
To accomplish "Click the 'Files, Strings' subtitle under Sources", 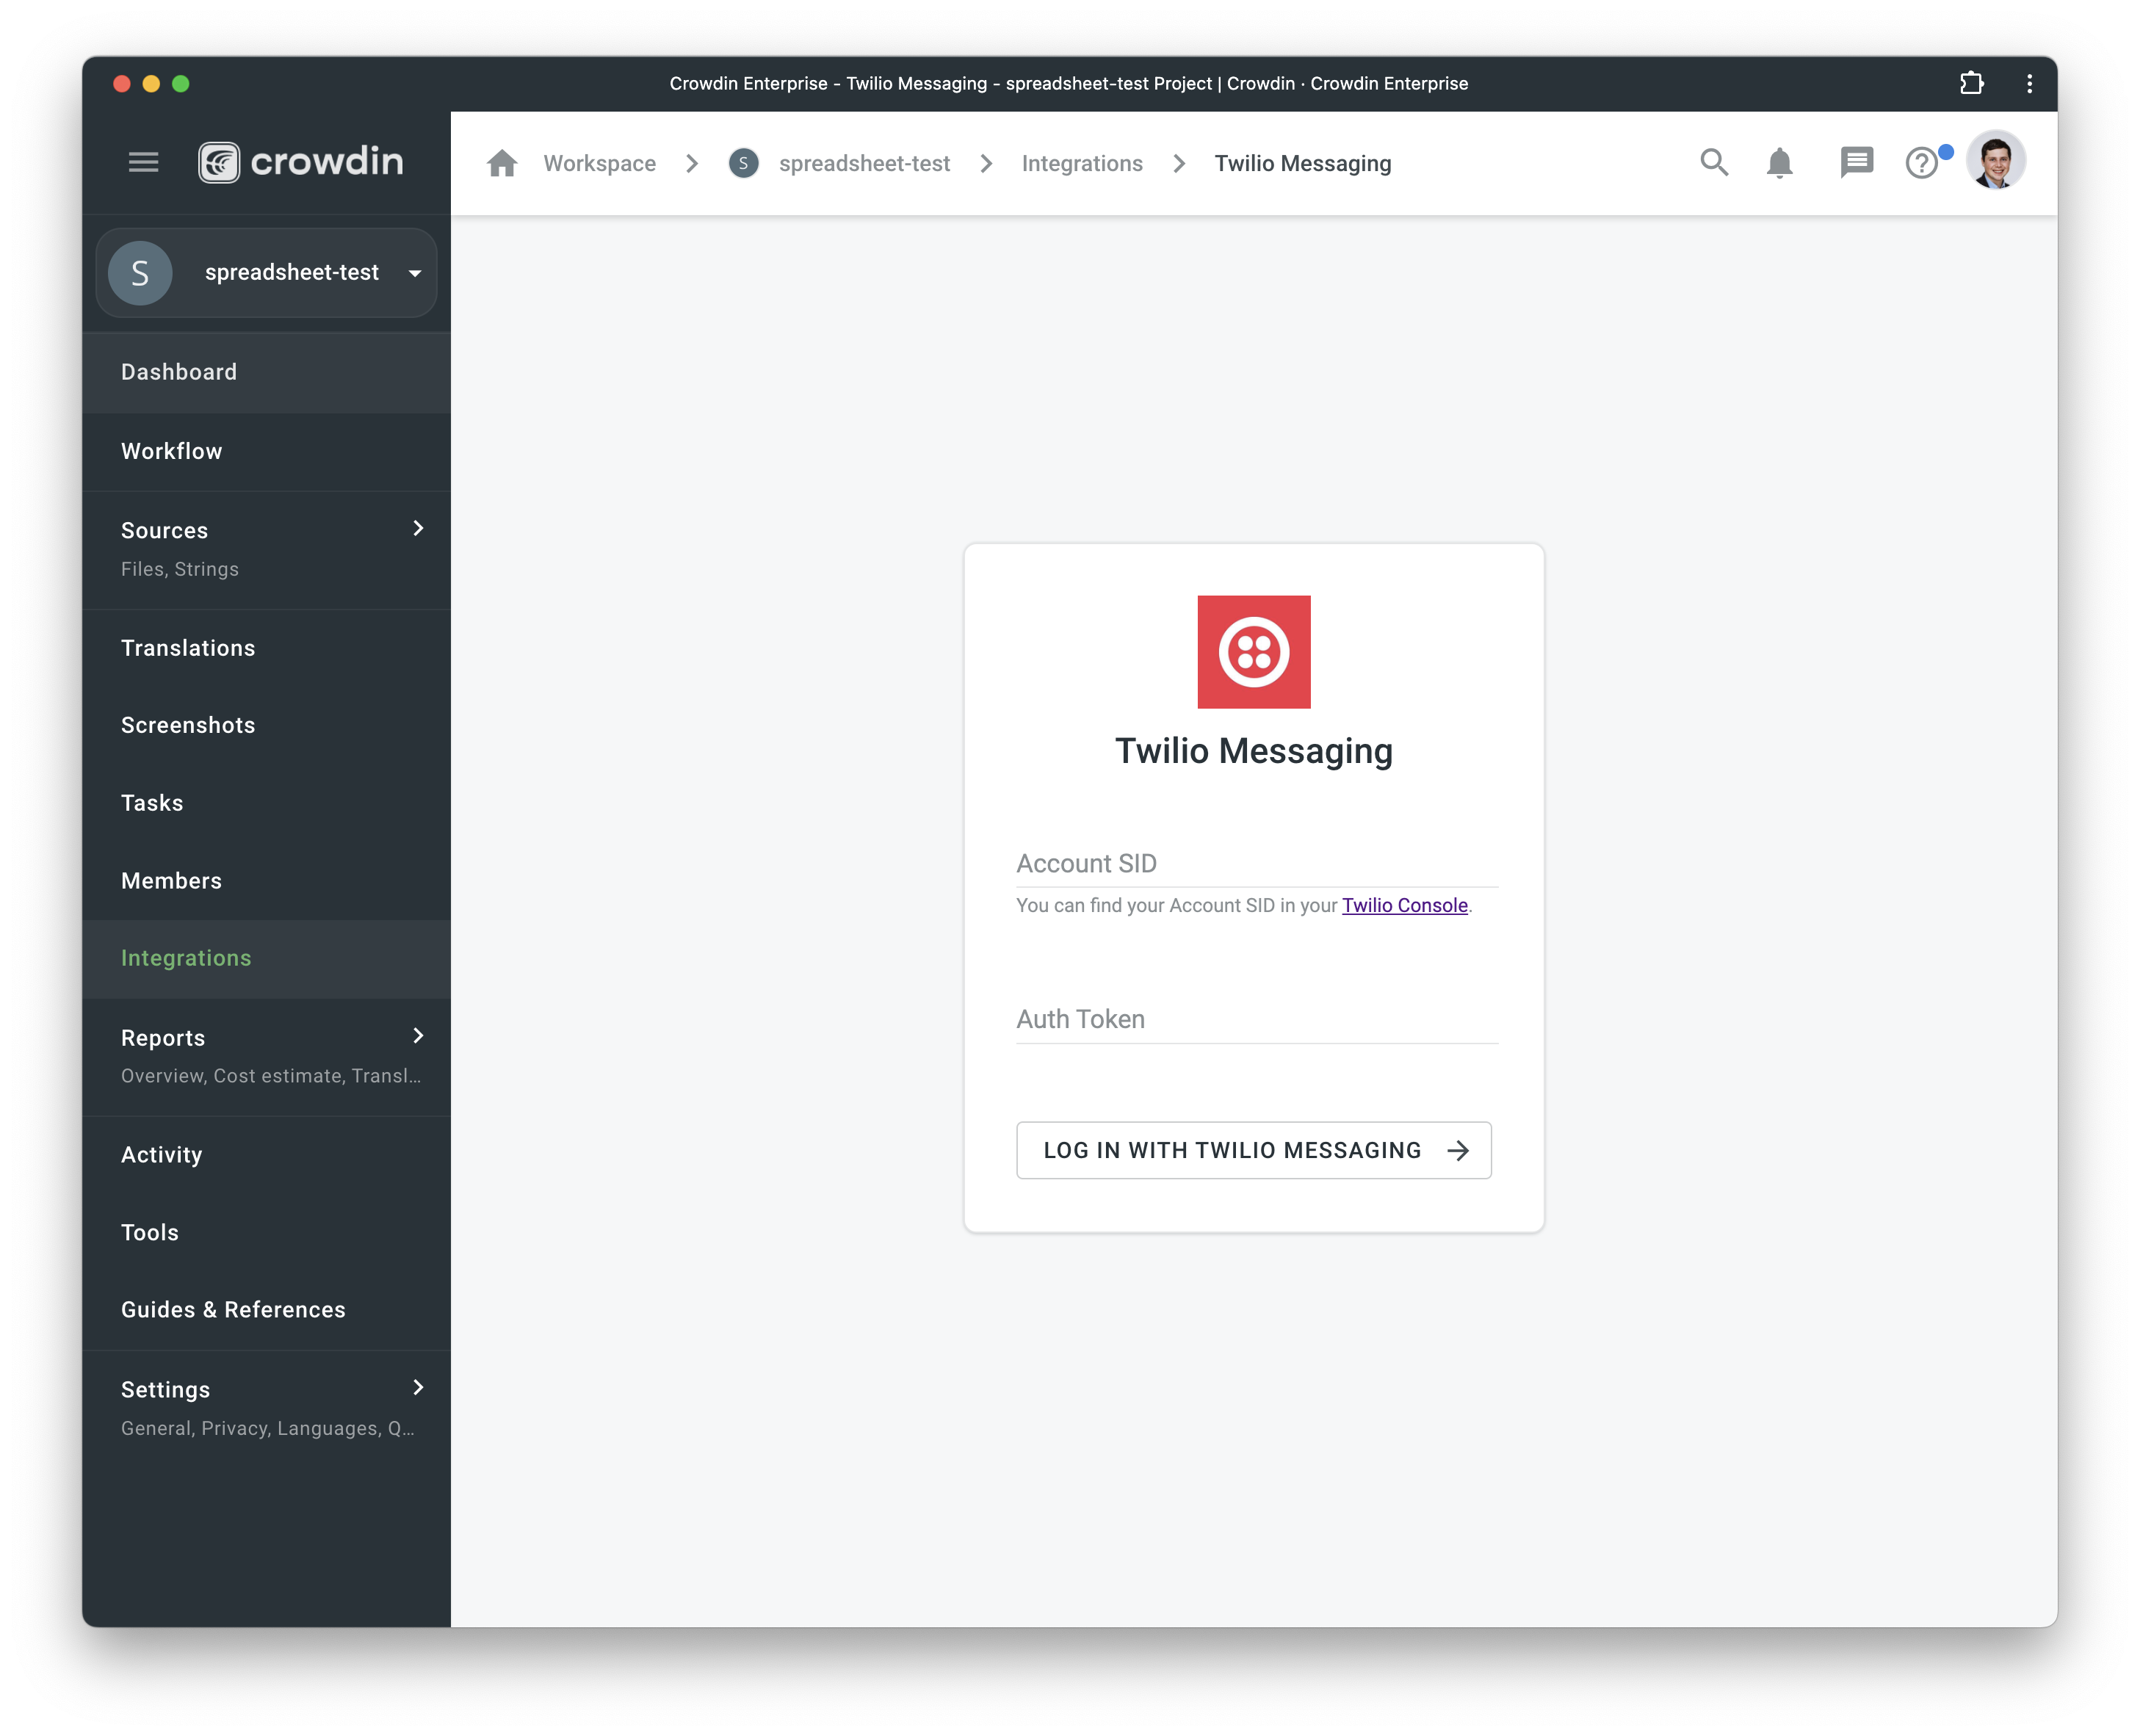I will click(180, 569).
